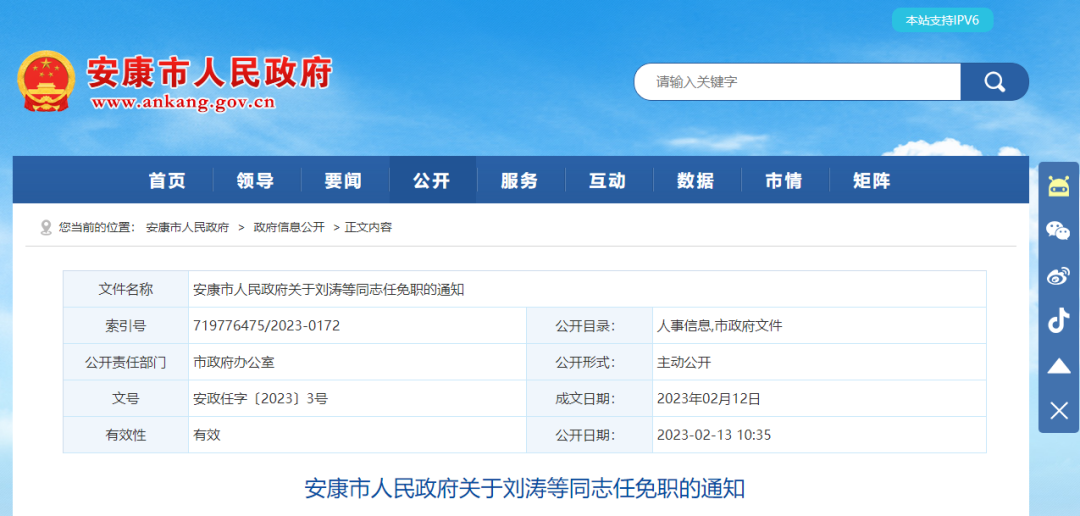The image size is (1080, 516).
Task: Go to the 互动 navigation tab
Action: pos(608,181)
